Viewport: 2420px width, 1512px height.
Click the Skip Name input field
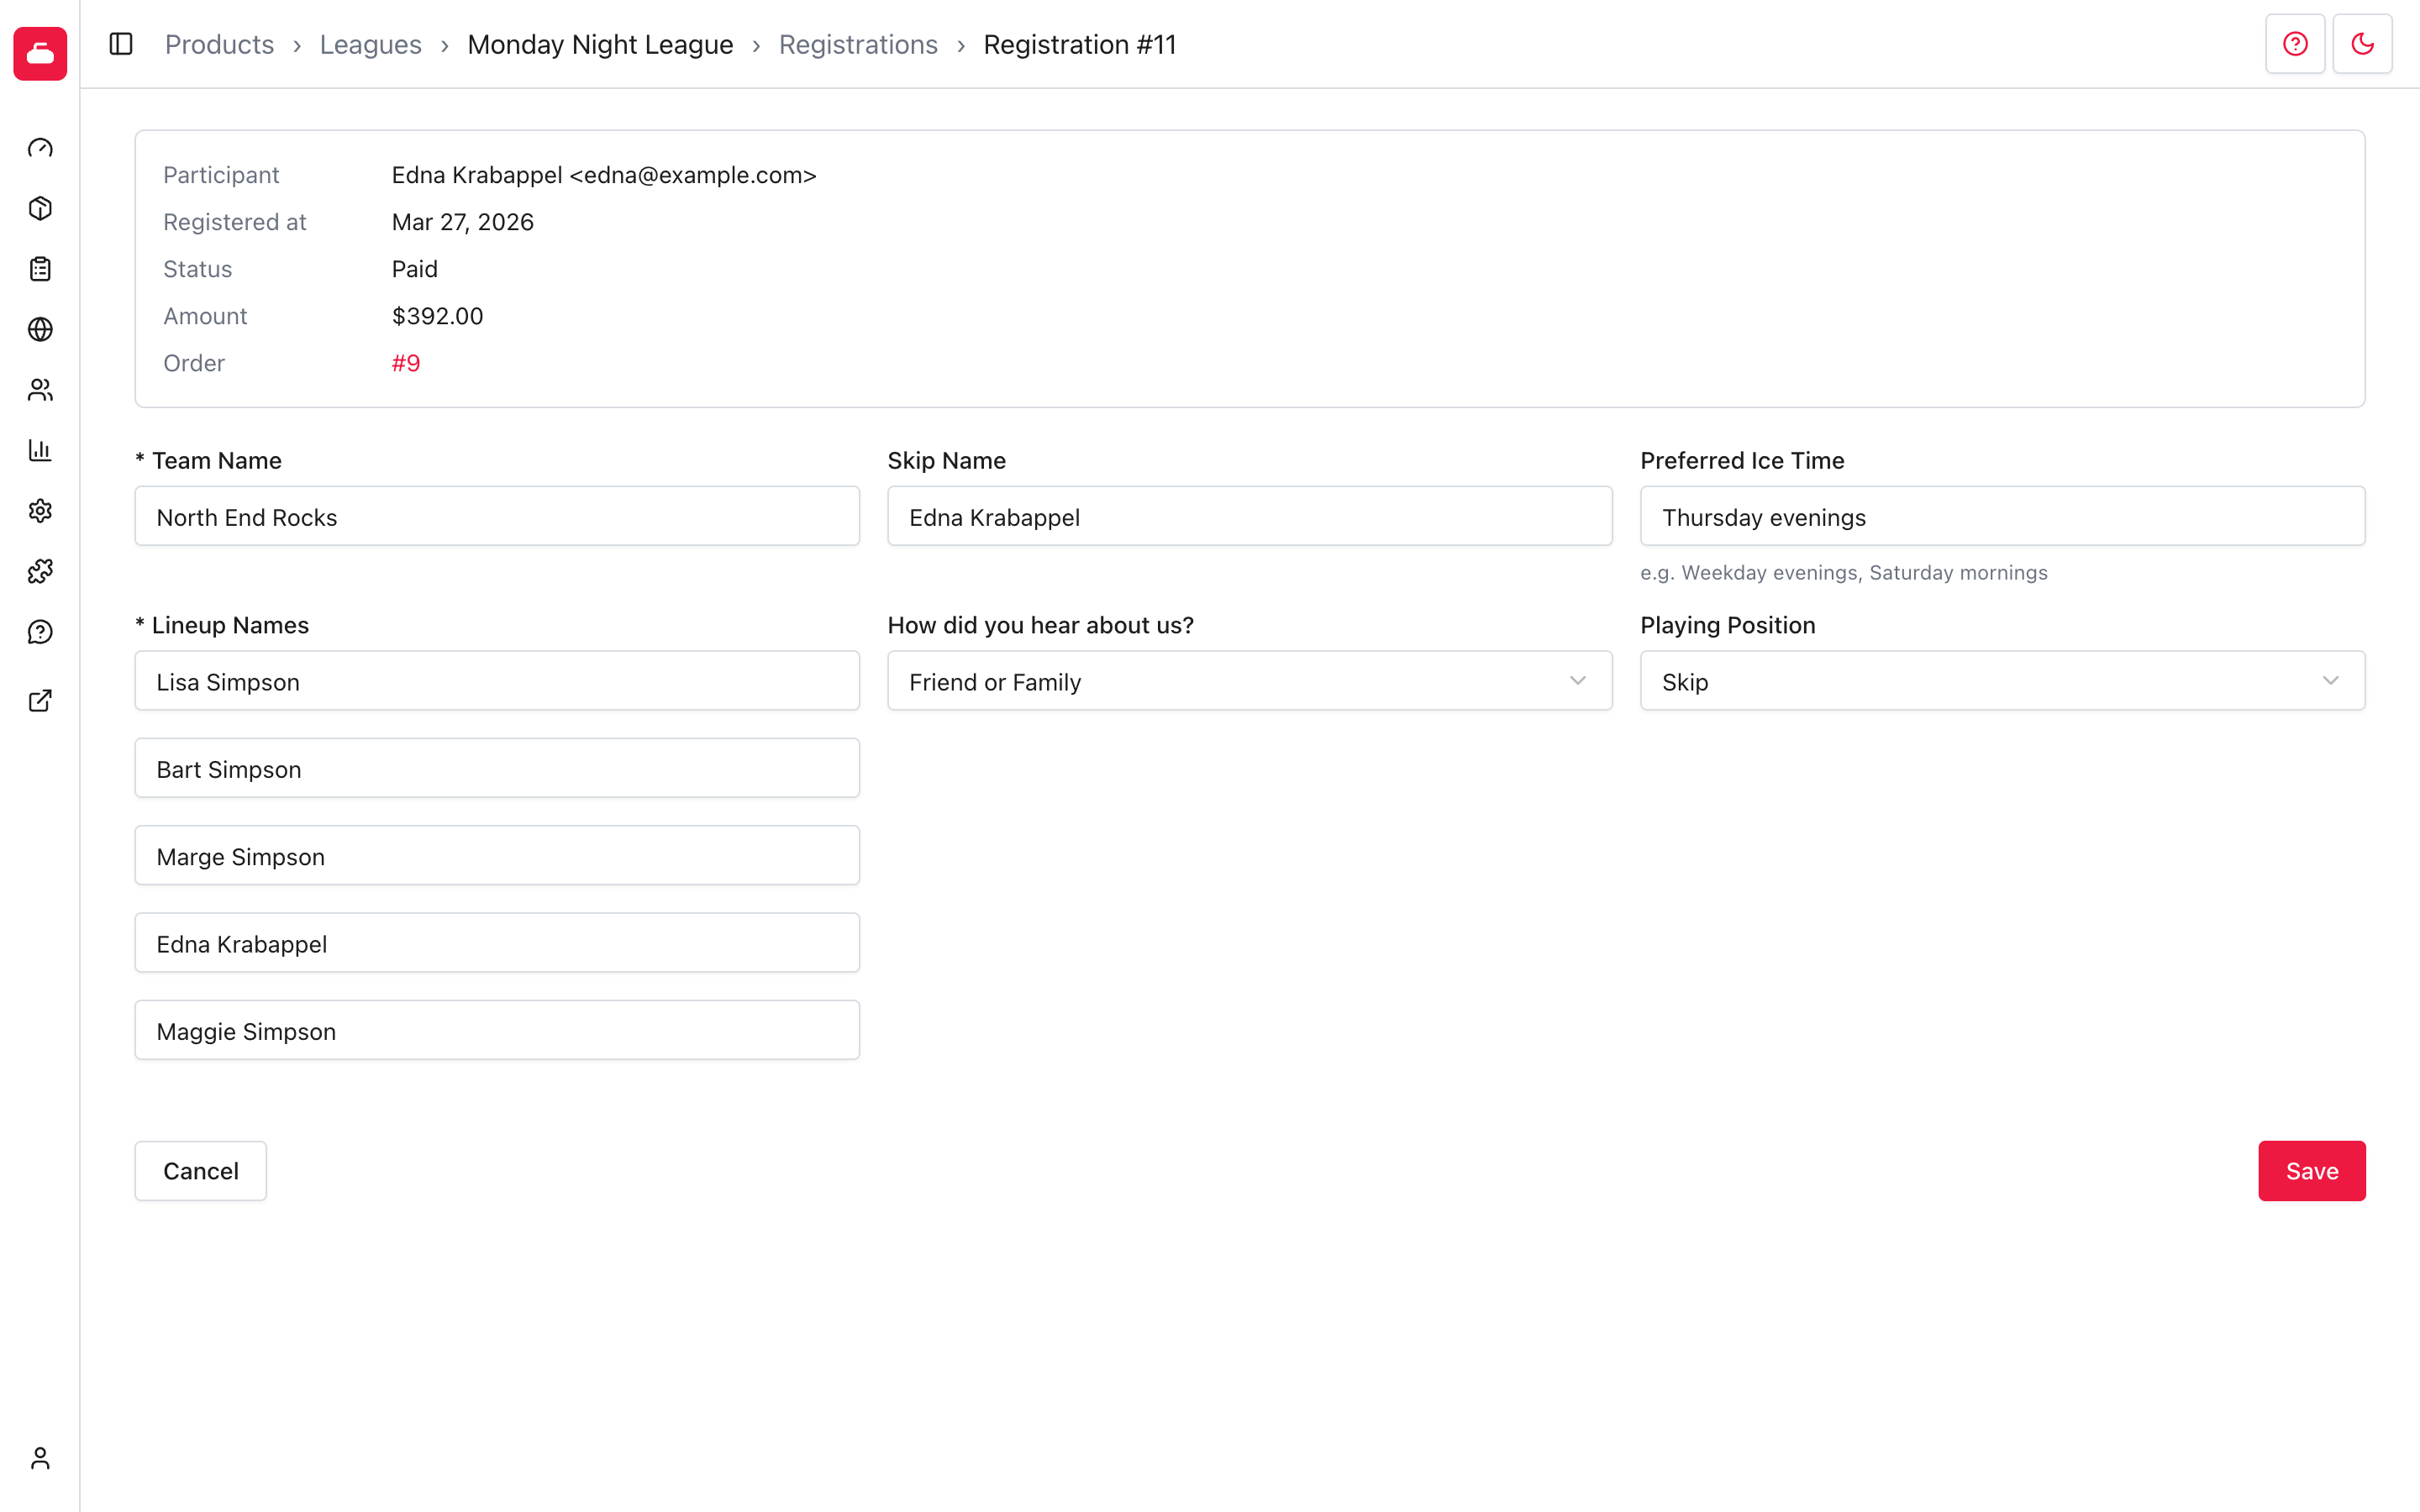[x=1249, y=516]
